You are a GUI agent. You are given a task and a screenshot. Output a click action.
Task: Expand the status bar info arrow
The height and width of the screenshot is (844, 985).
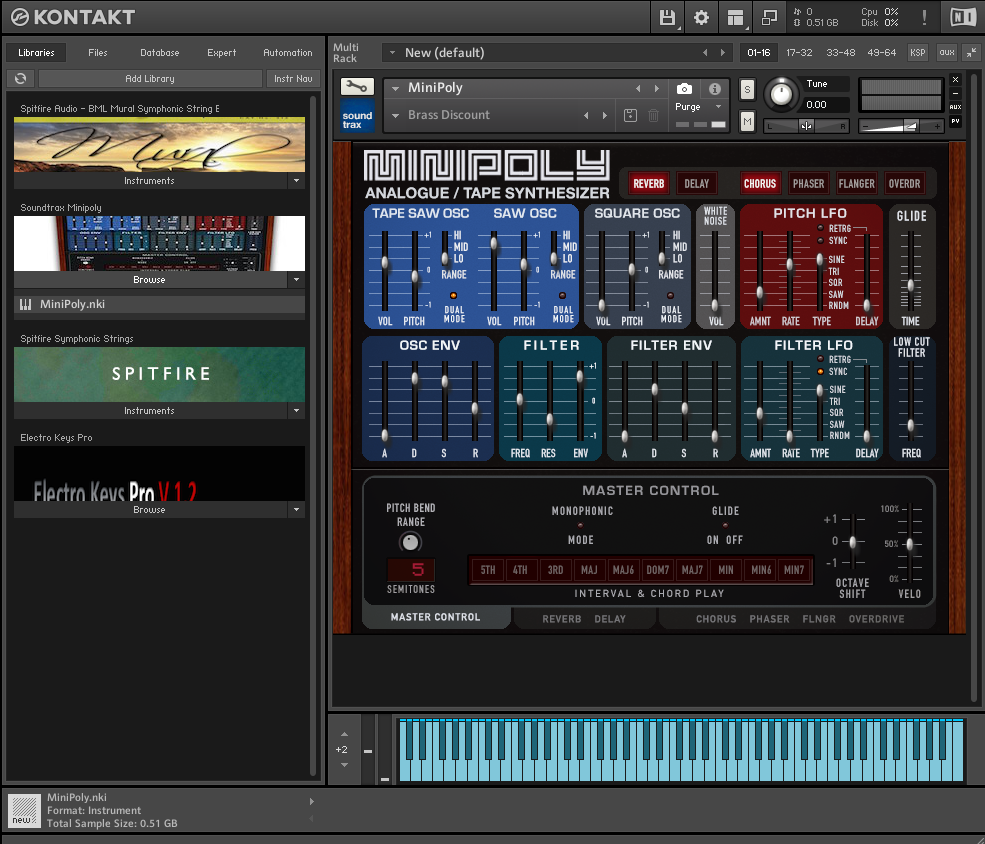point(311,801)
